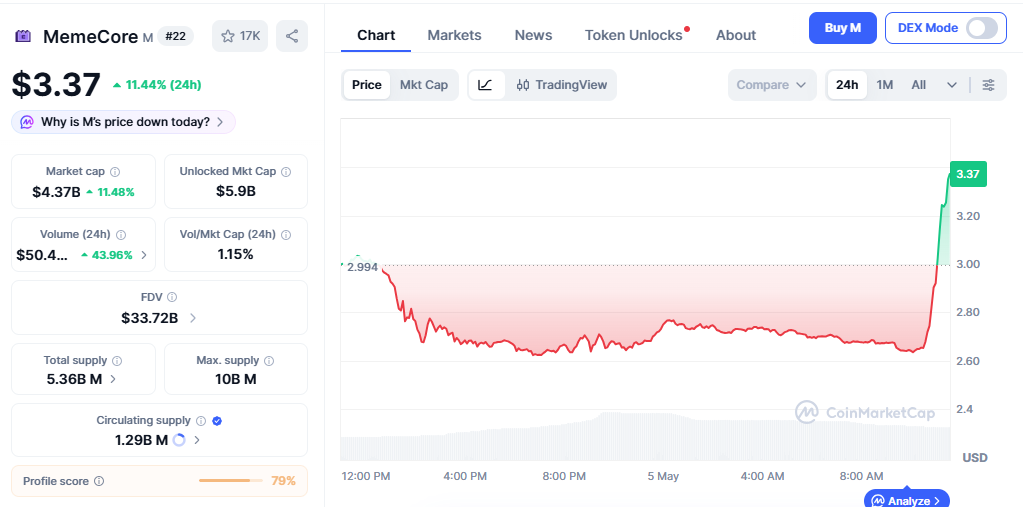1023x507 pixels.
Task: Click the 79% profile score value
Action: point(283,481)
